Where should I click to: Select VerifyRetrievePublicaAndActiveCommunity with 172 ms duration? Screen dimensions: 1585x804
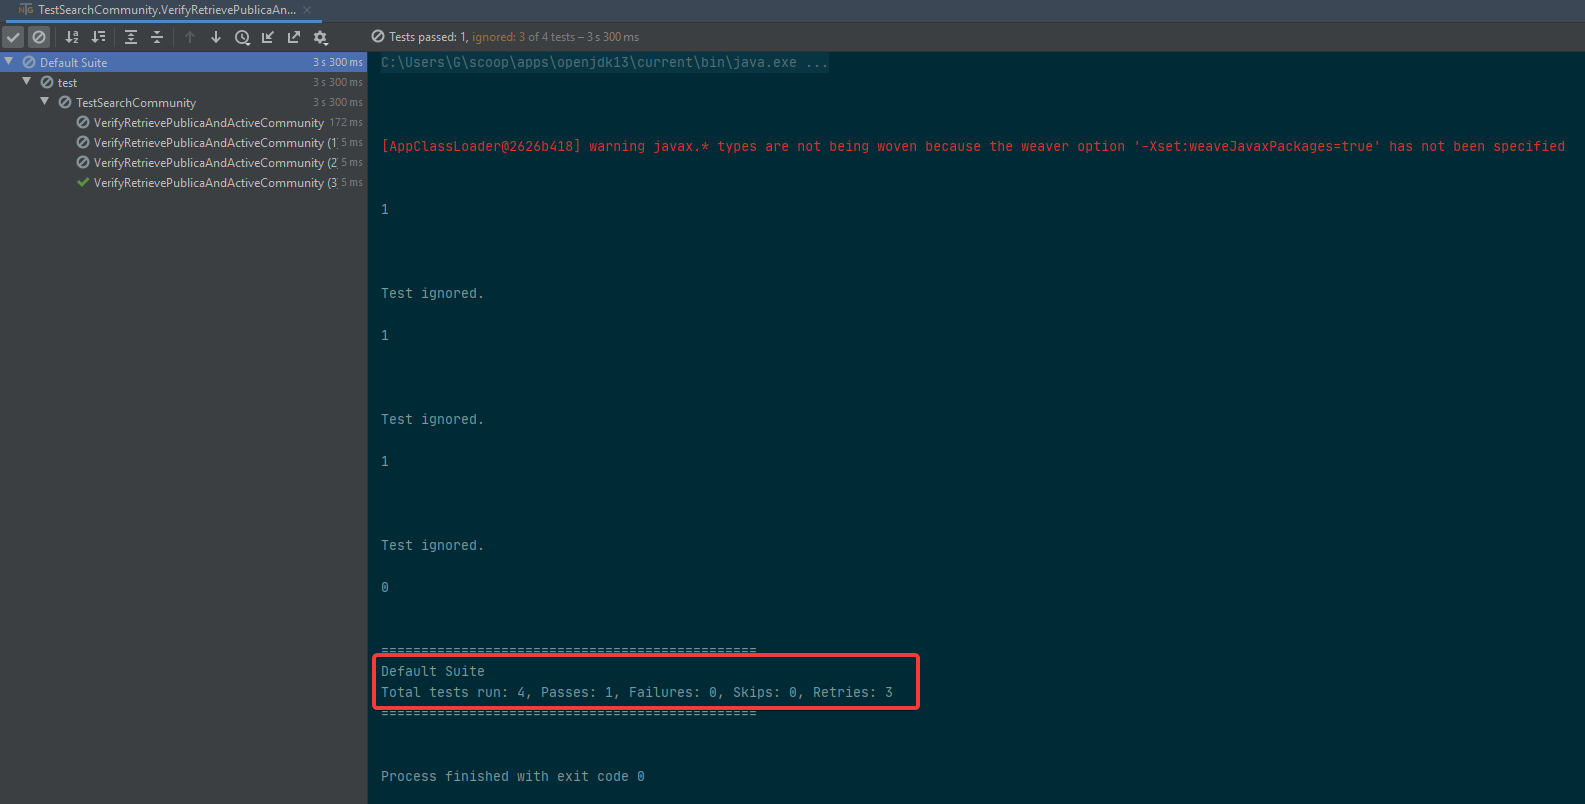[184, 122]
